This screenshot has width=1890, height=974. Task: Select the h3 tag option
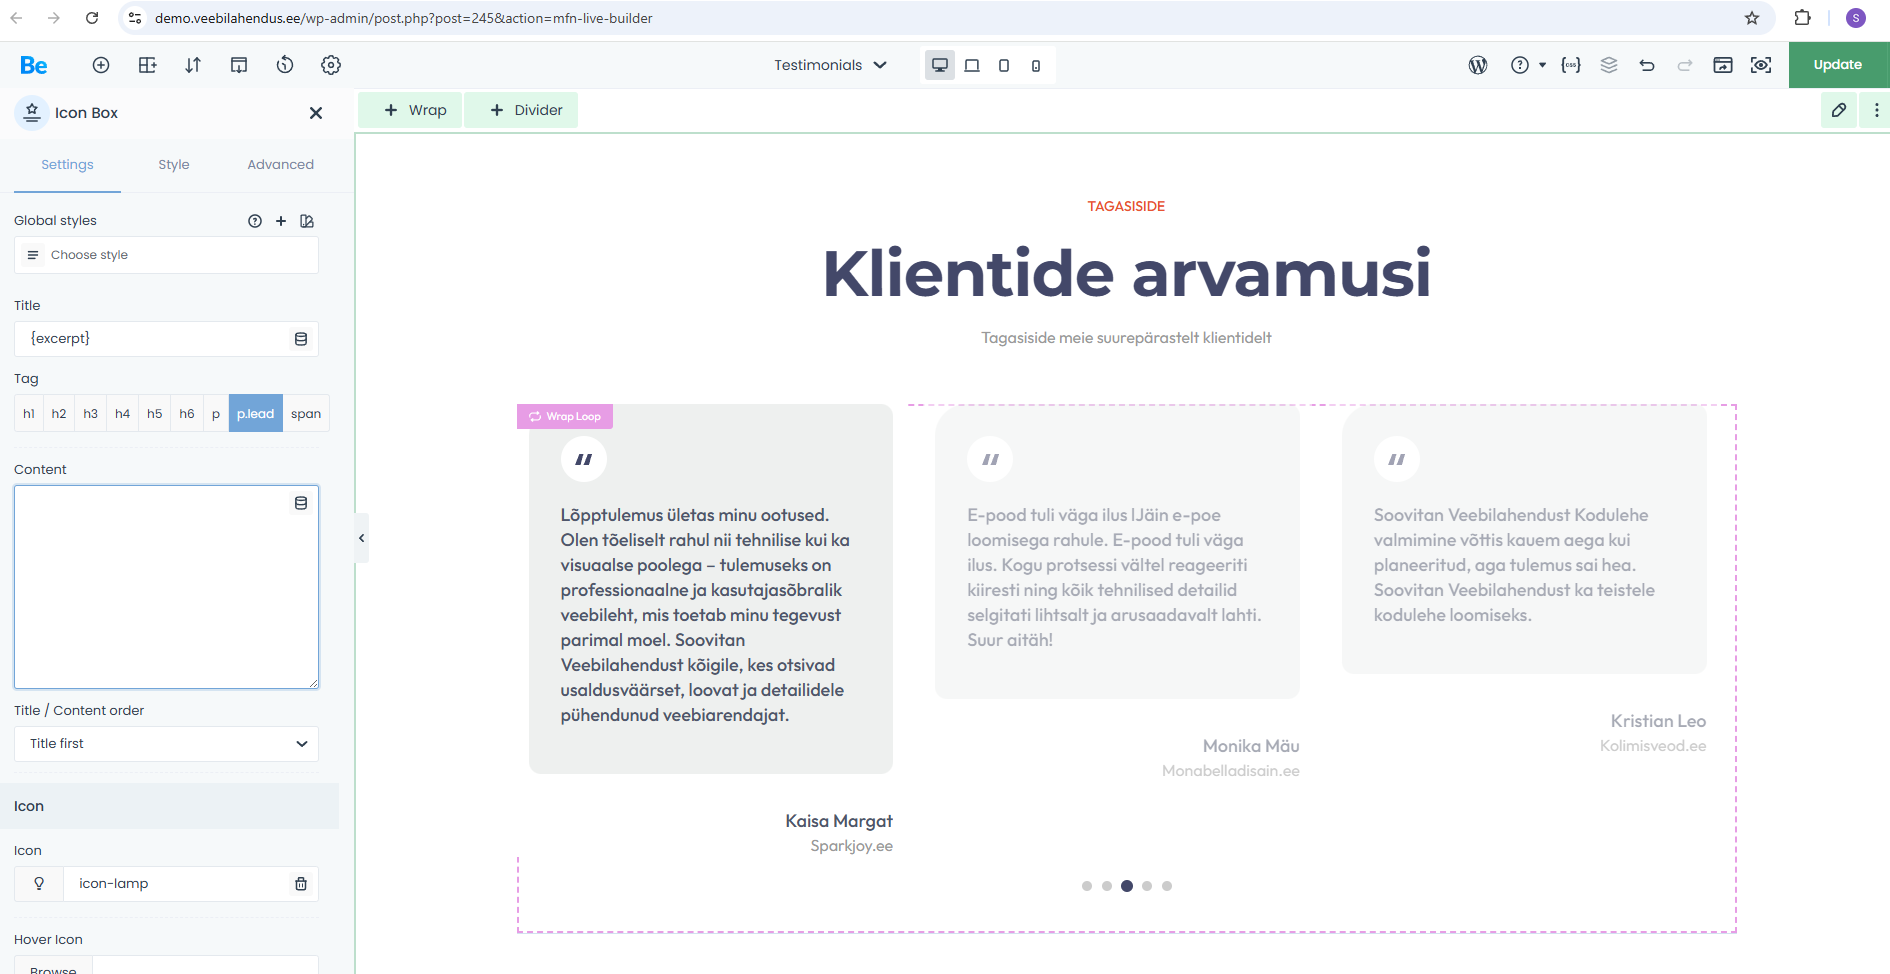coord(91,414)
